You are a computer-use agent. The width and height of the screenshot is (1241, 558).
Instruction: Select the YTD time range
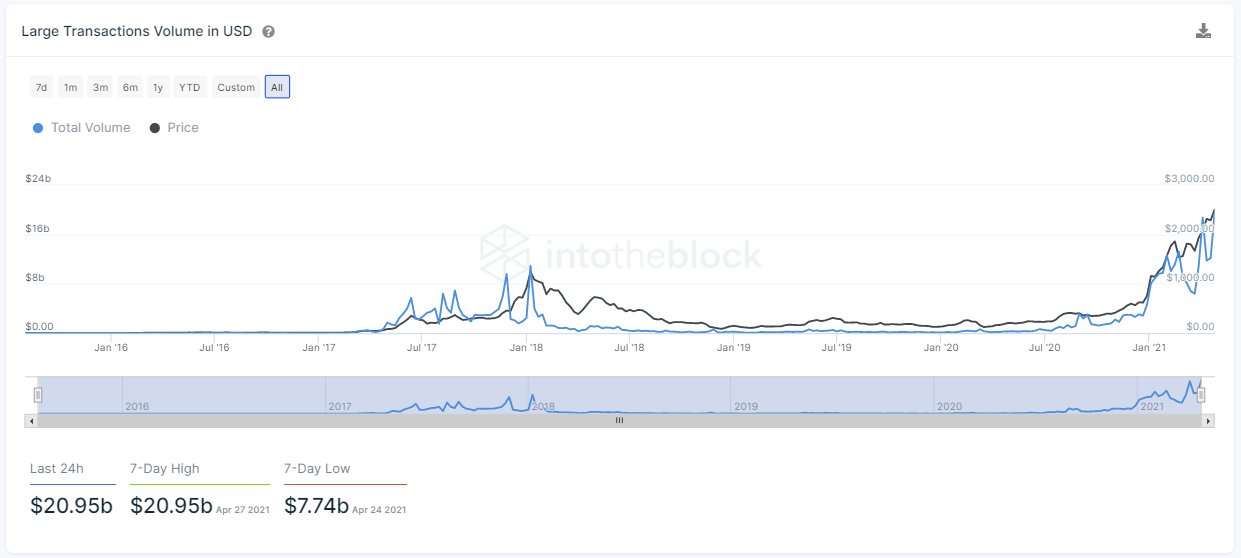pyautogui.click(x=189, y=88)
